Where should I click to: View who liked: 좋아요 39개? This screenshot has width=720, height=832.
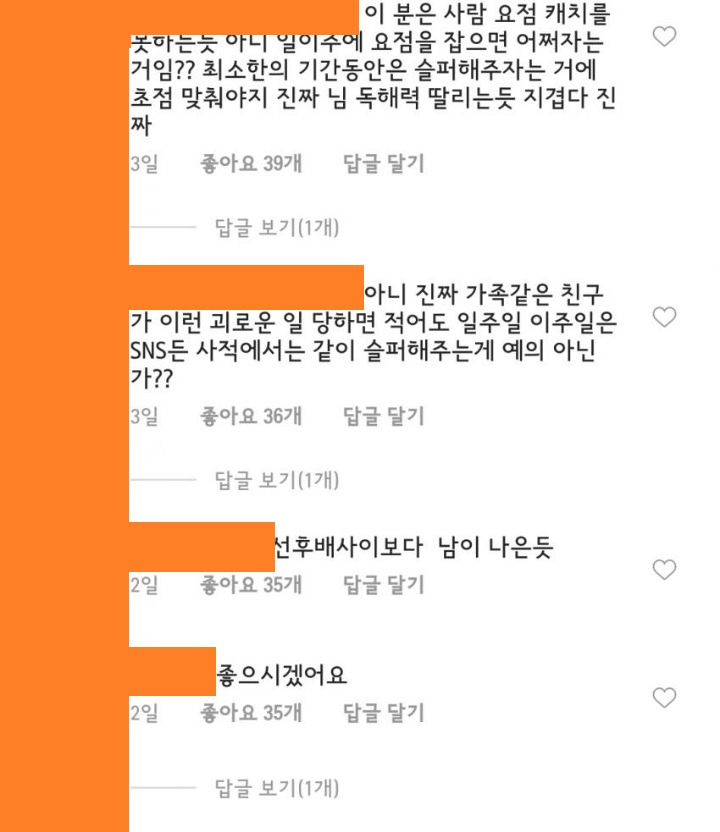coord(251,163)
